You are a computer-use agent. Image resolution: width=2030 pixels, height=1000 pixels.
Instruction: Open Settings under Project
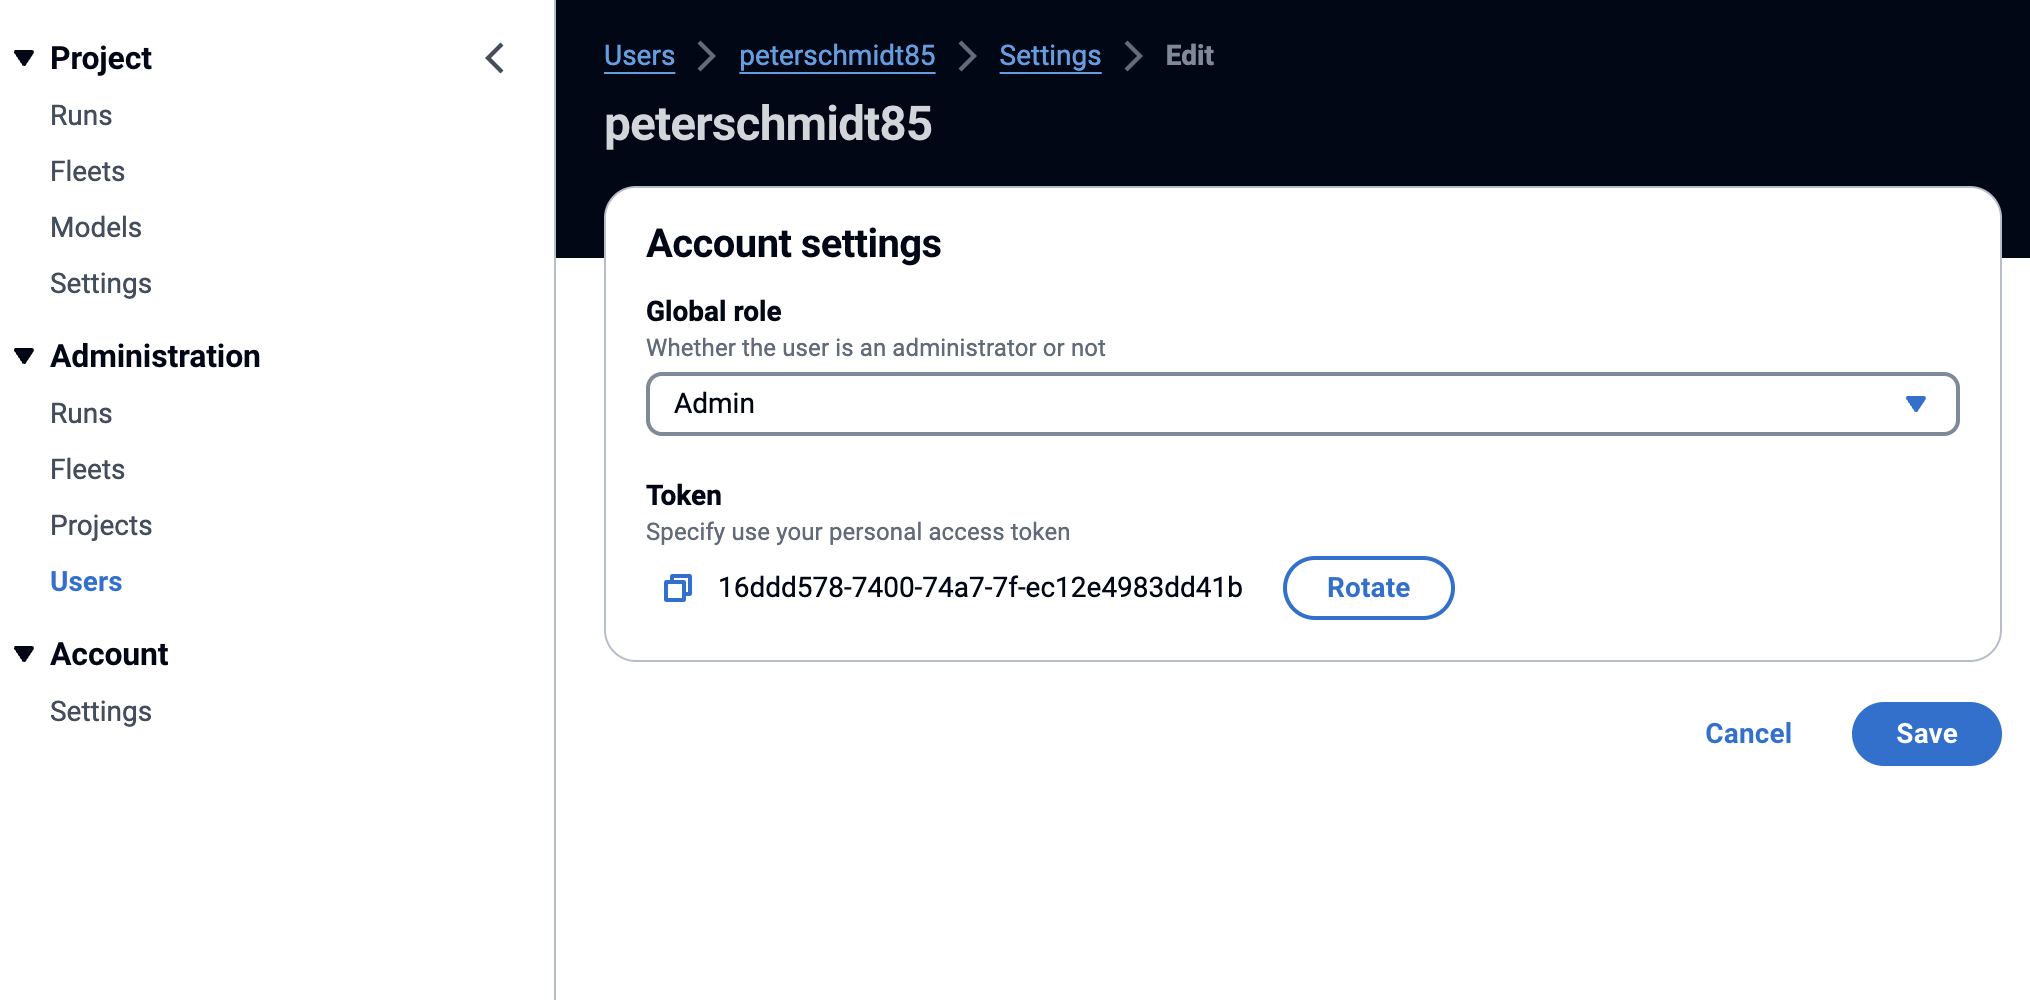(x=101, y=284)
